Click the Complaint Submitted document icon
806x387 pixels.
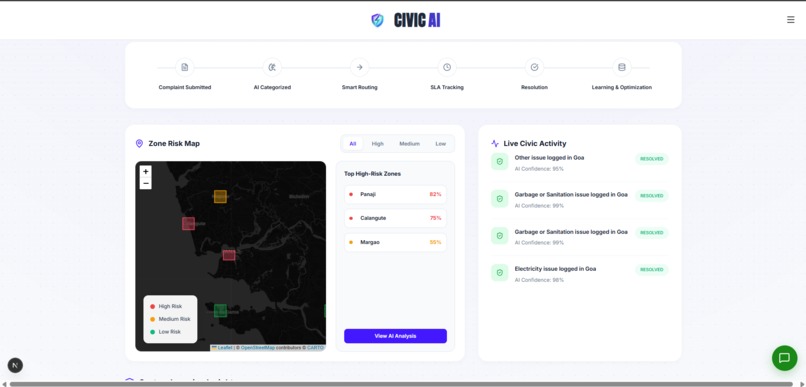(185, 67)
